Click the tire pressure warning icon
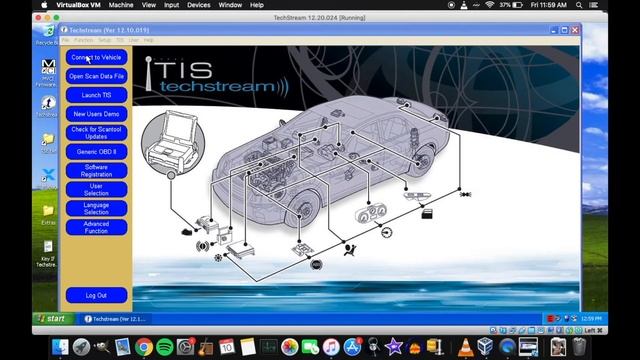The height and width of the screenshot is (360, 640). [202, 246]
